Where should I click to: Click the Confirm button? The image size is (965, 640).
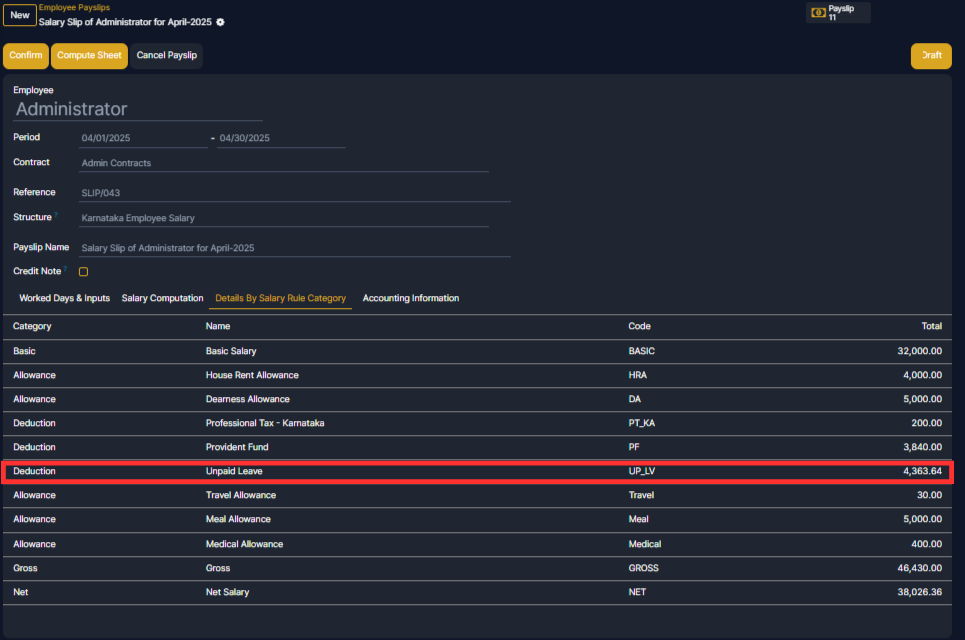tap(26, 55)
